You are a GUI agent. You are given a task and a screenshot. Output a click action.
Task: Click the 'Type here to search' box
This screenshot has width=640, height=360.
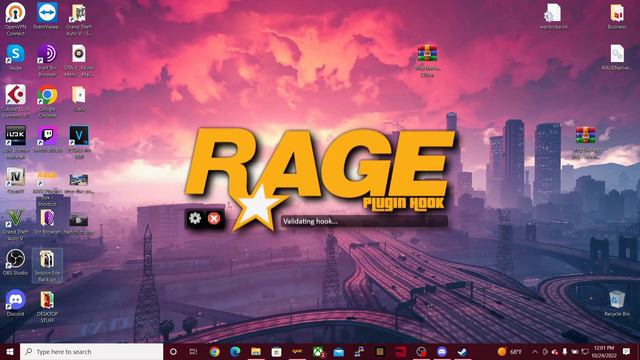pos(91,351)
